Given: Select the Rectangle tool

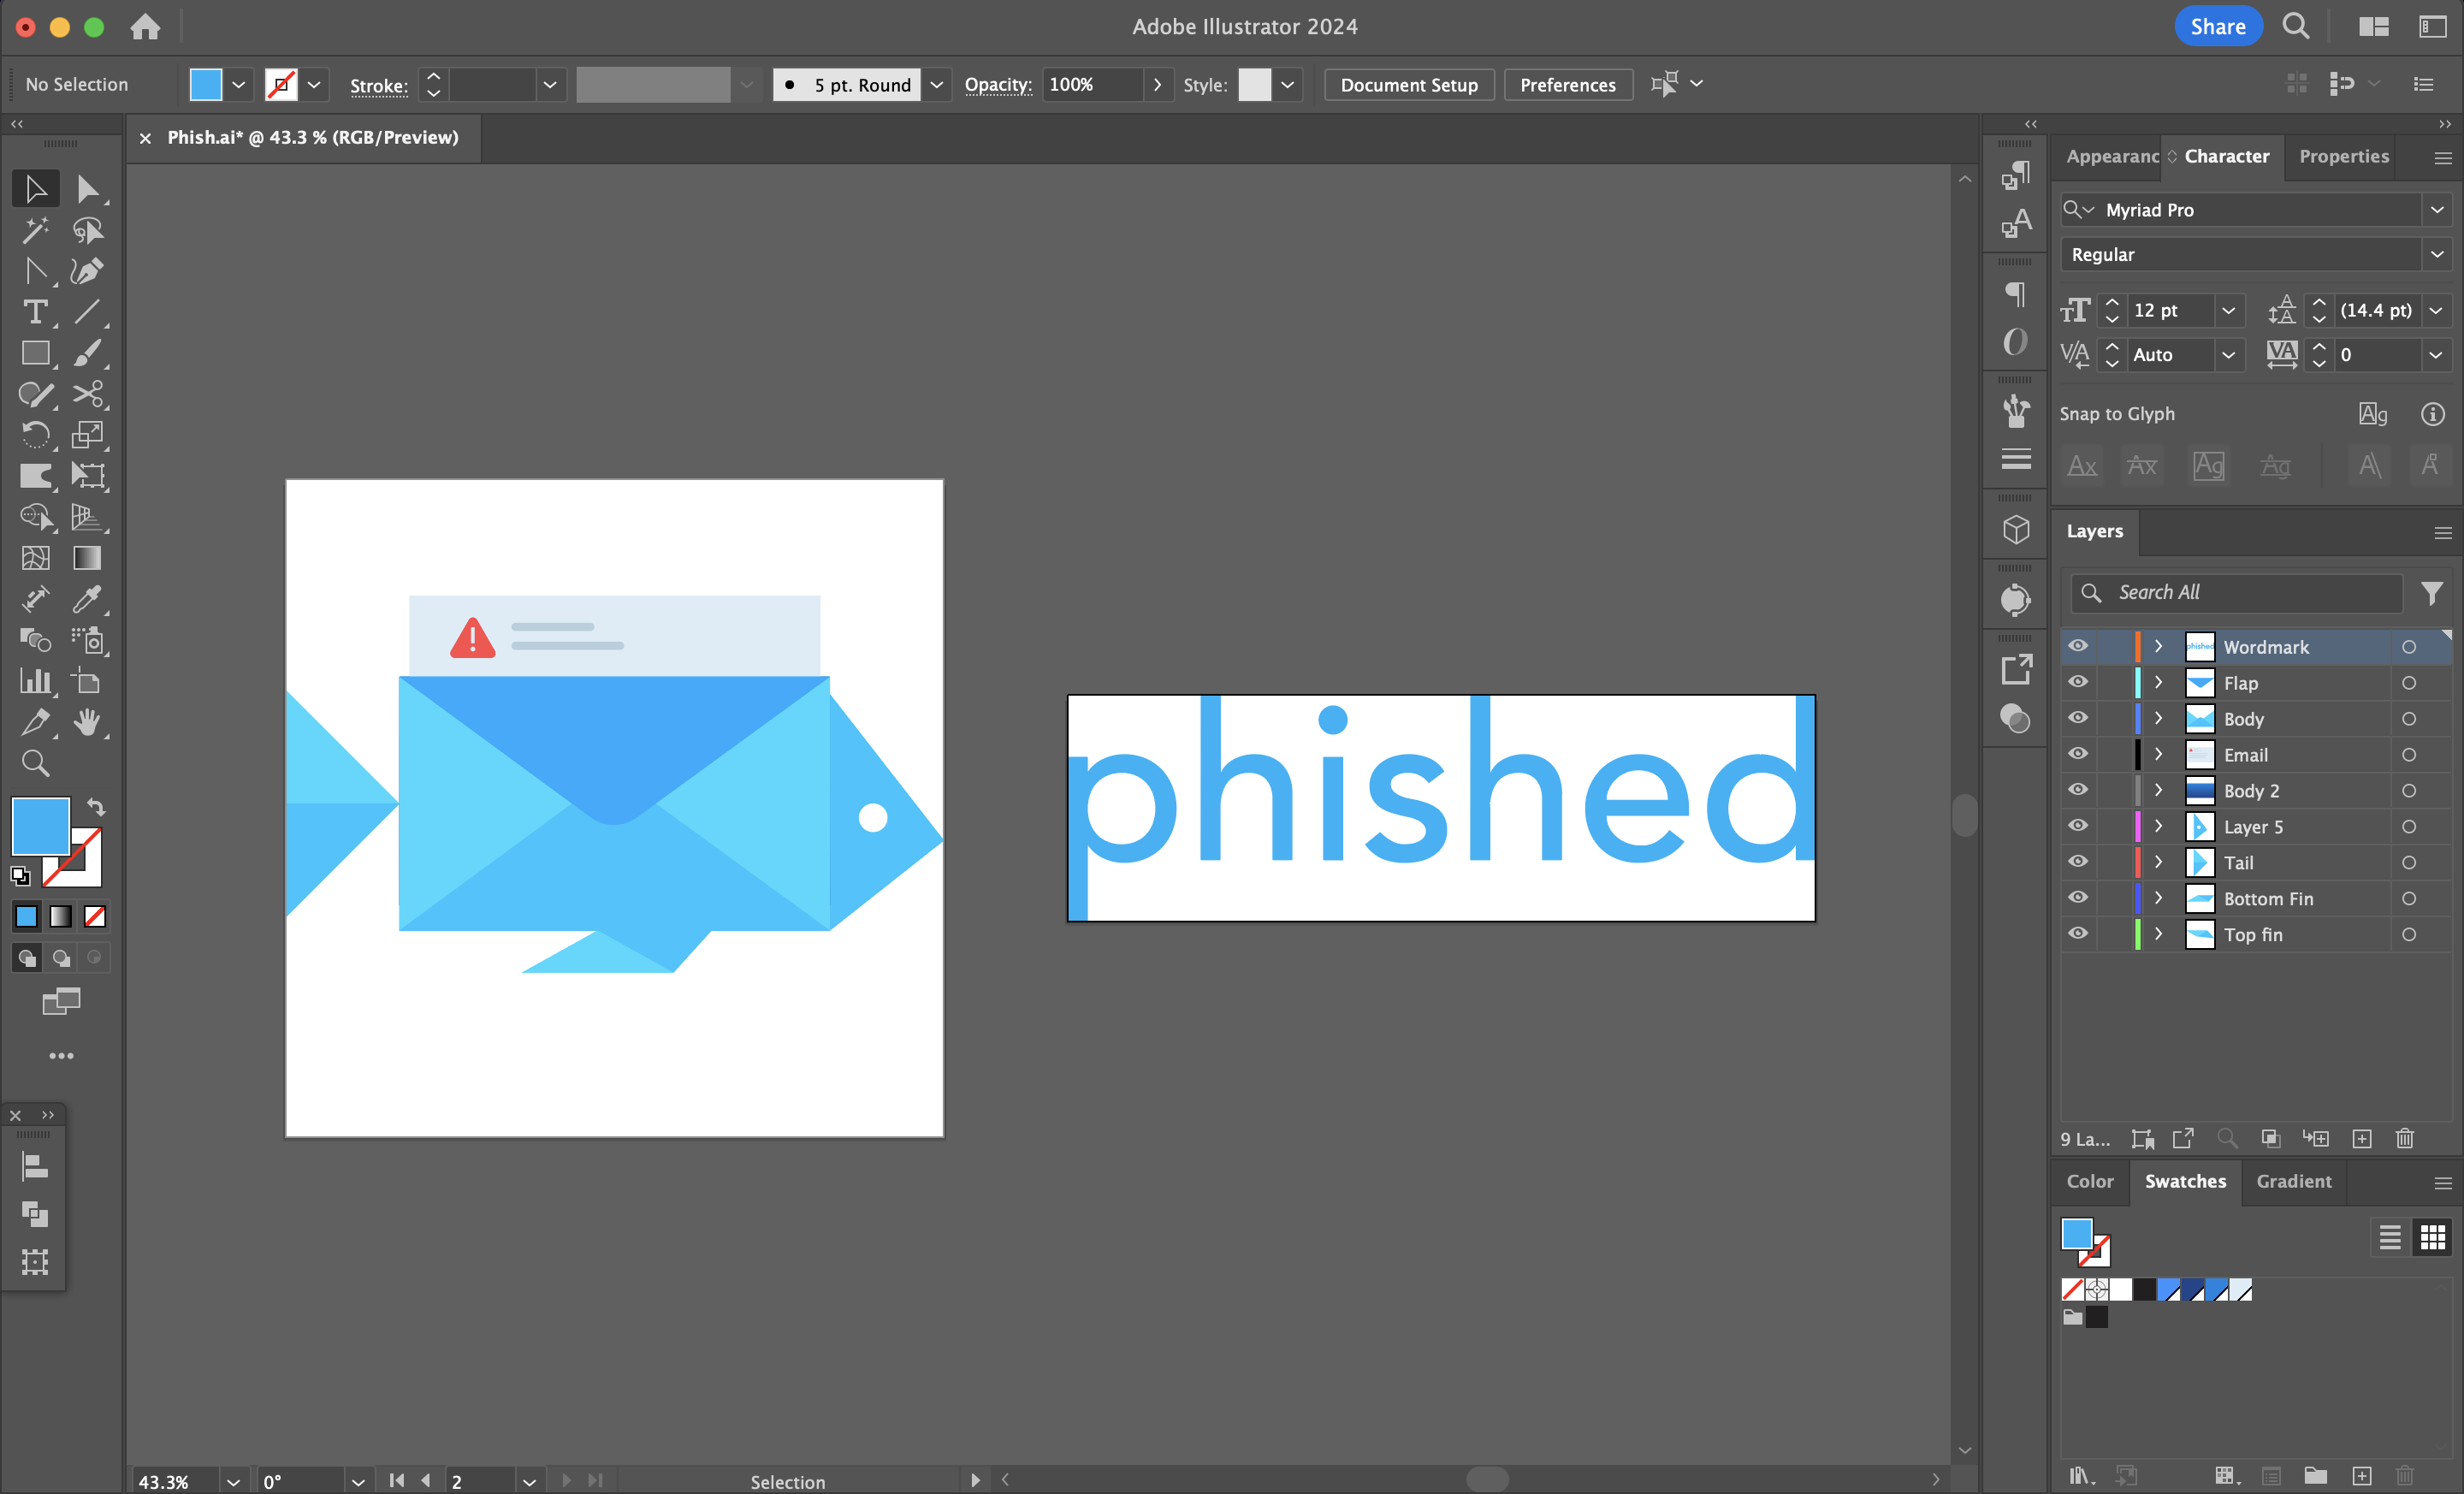Looking at the screenshot, I should click(x=35, y=353).
